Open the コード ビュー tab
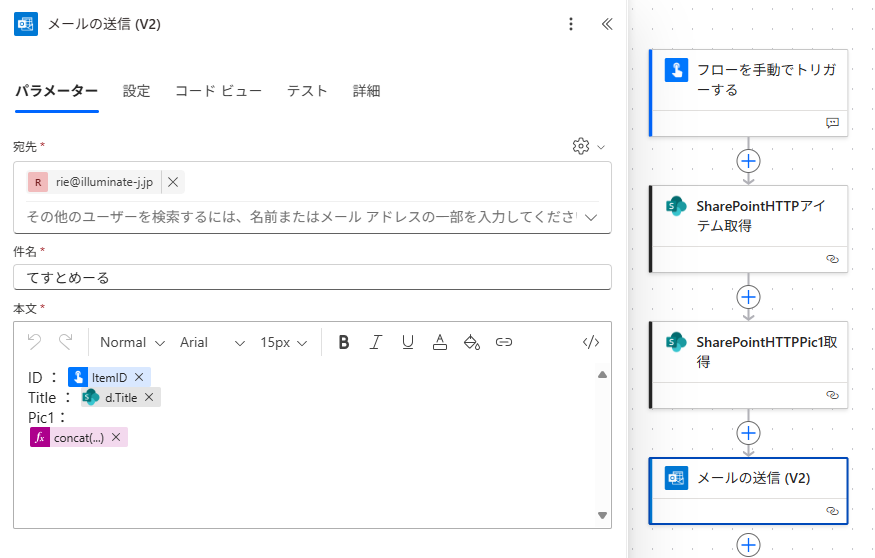The height and width of the screenshot is (558, 875). pyautogui.click(x=218, y=91)
